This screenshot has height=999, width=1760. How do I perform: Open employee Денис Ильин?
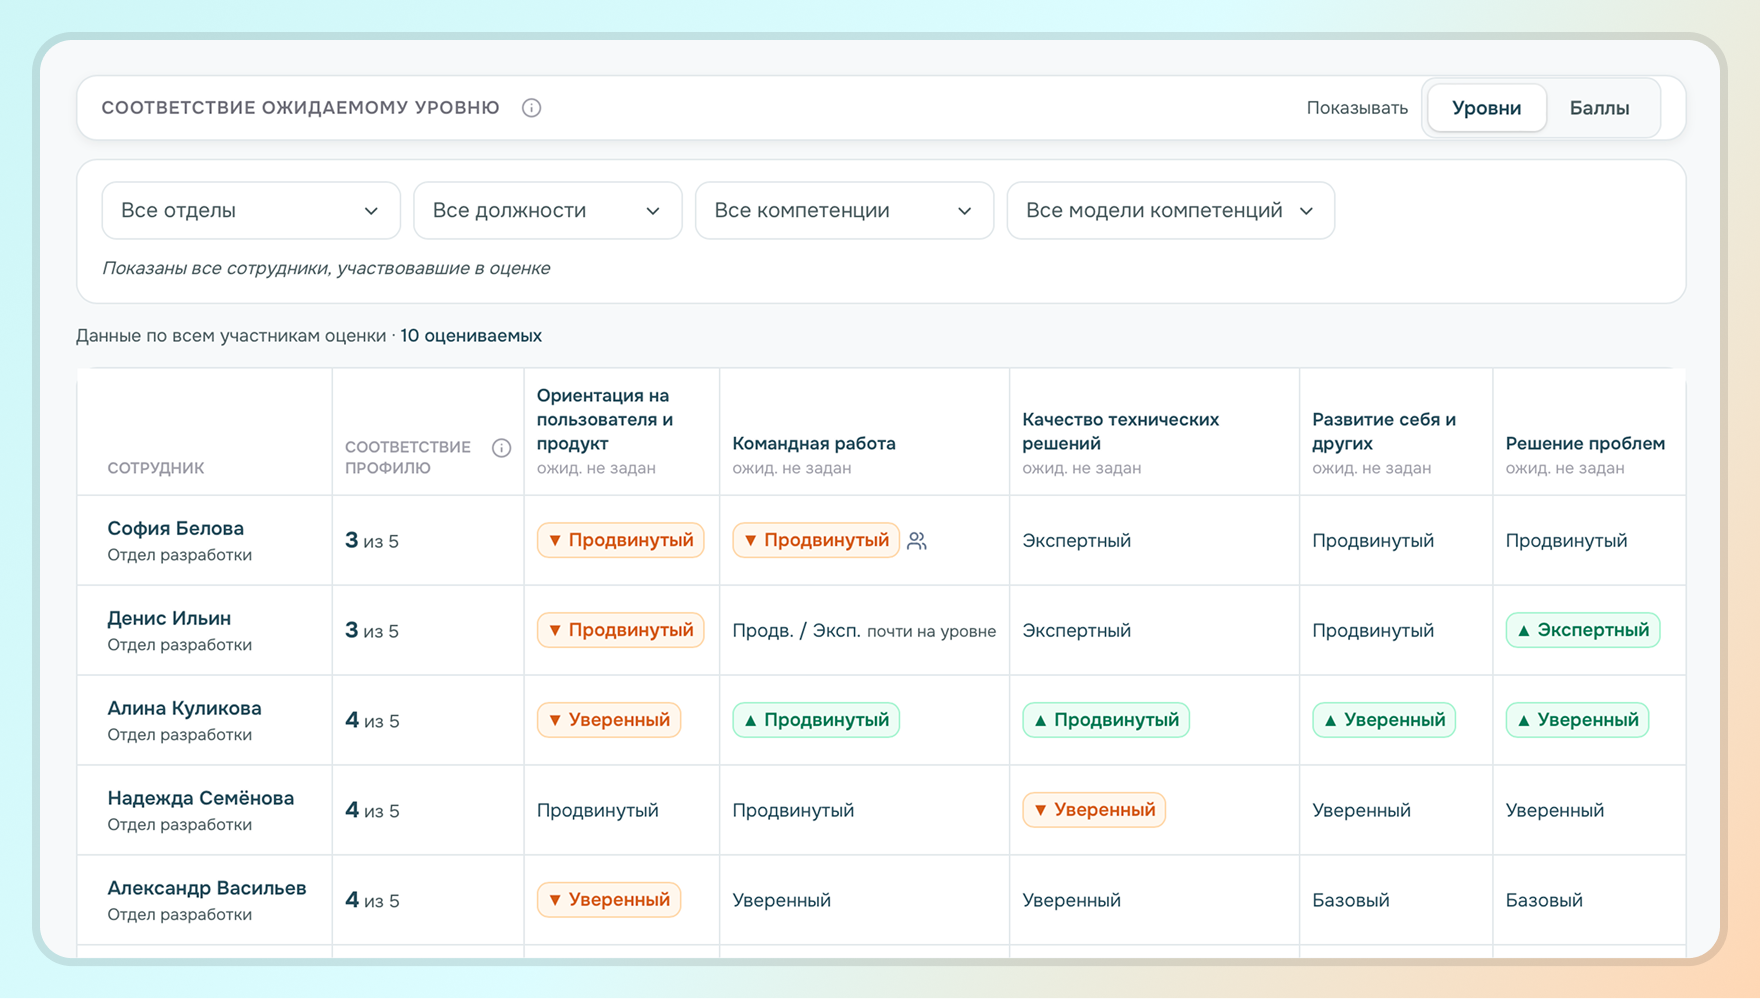[x=169, y=618]
